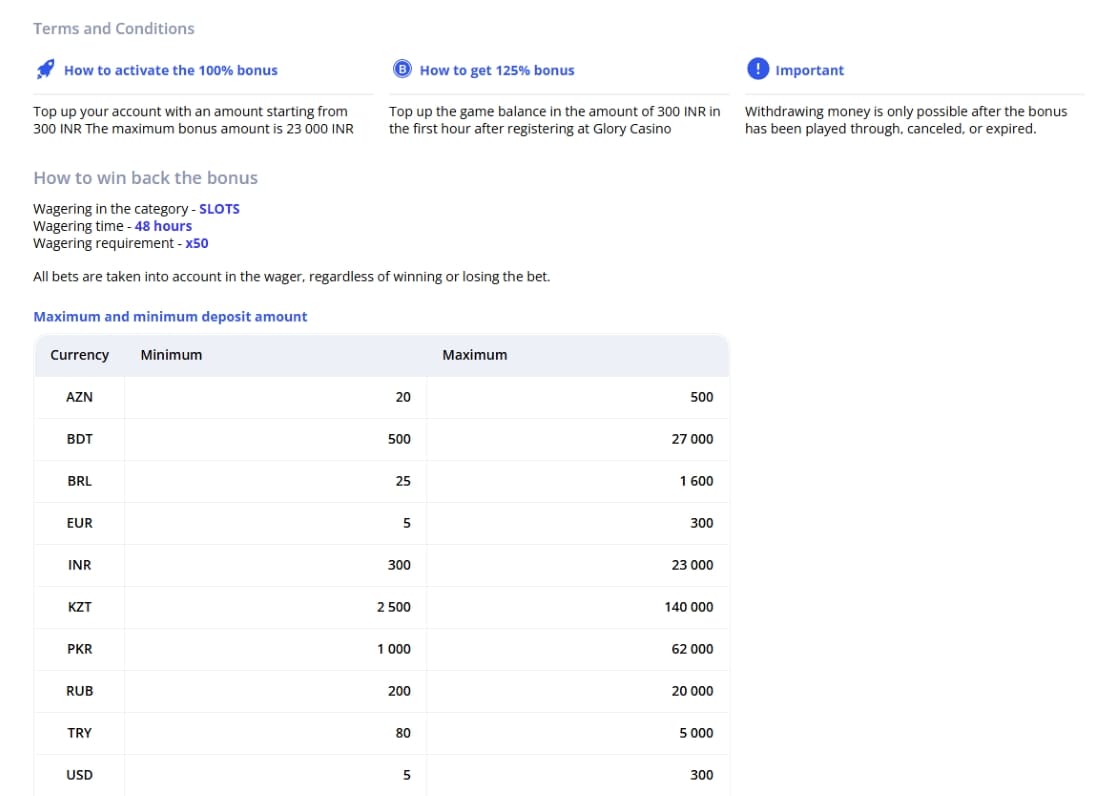The image size is (1100, 796).
Task: Click the RUB minimum value 200
Action: point(399,692)
